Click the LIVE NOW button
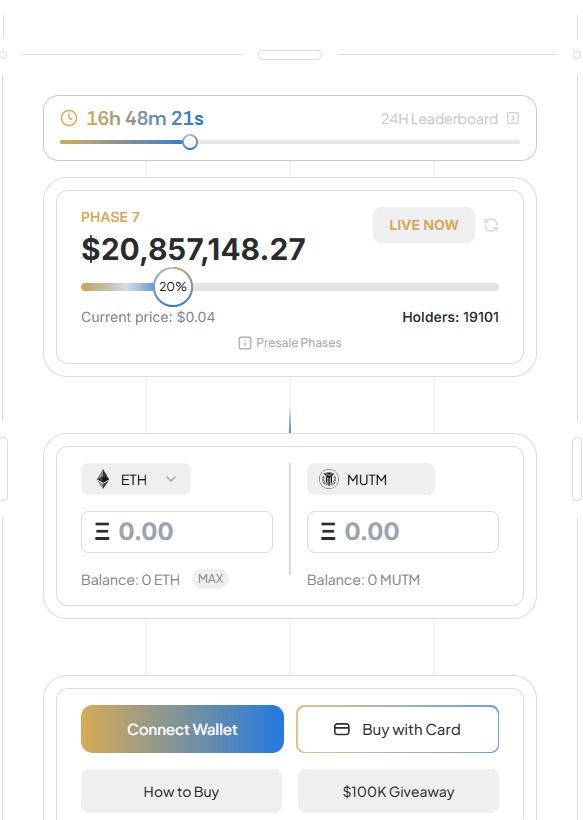Screen dimensions: 583x820 [424, 225]
